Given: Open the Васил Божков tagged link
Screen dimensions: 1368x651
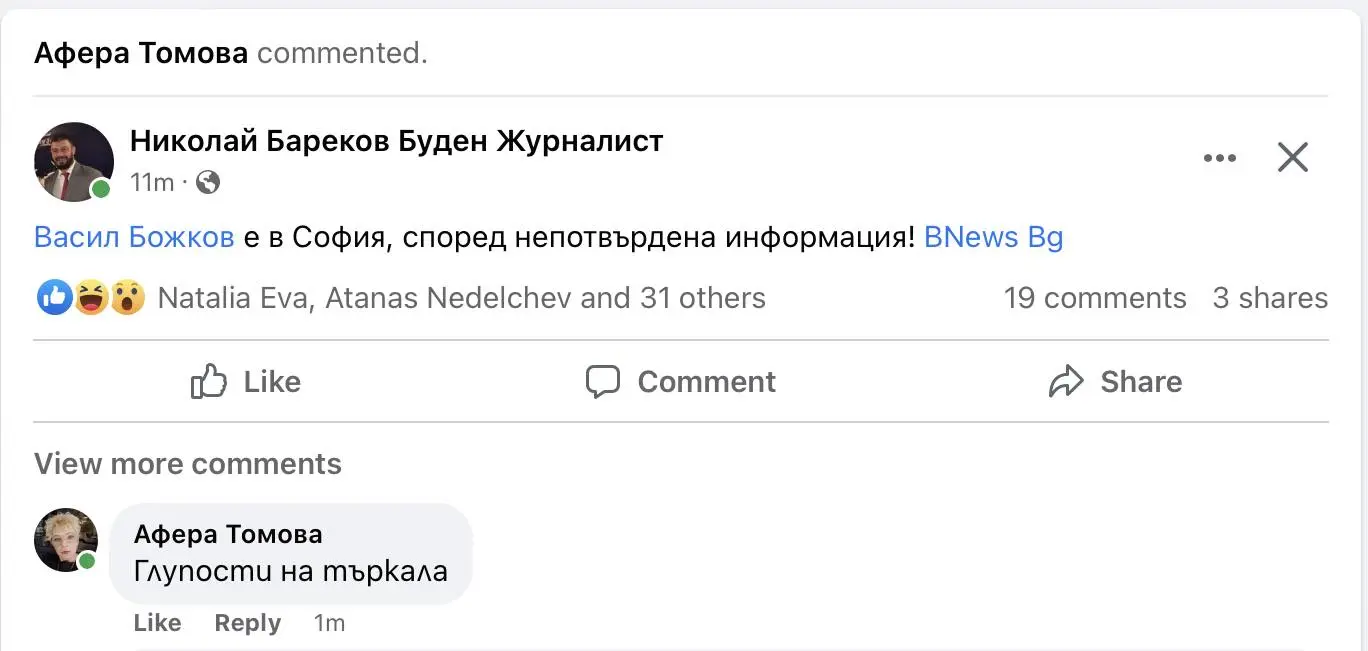Looking at the screenshot, I should (134, 238).
